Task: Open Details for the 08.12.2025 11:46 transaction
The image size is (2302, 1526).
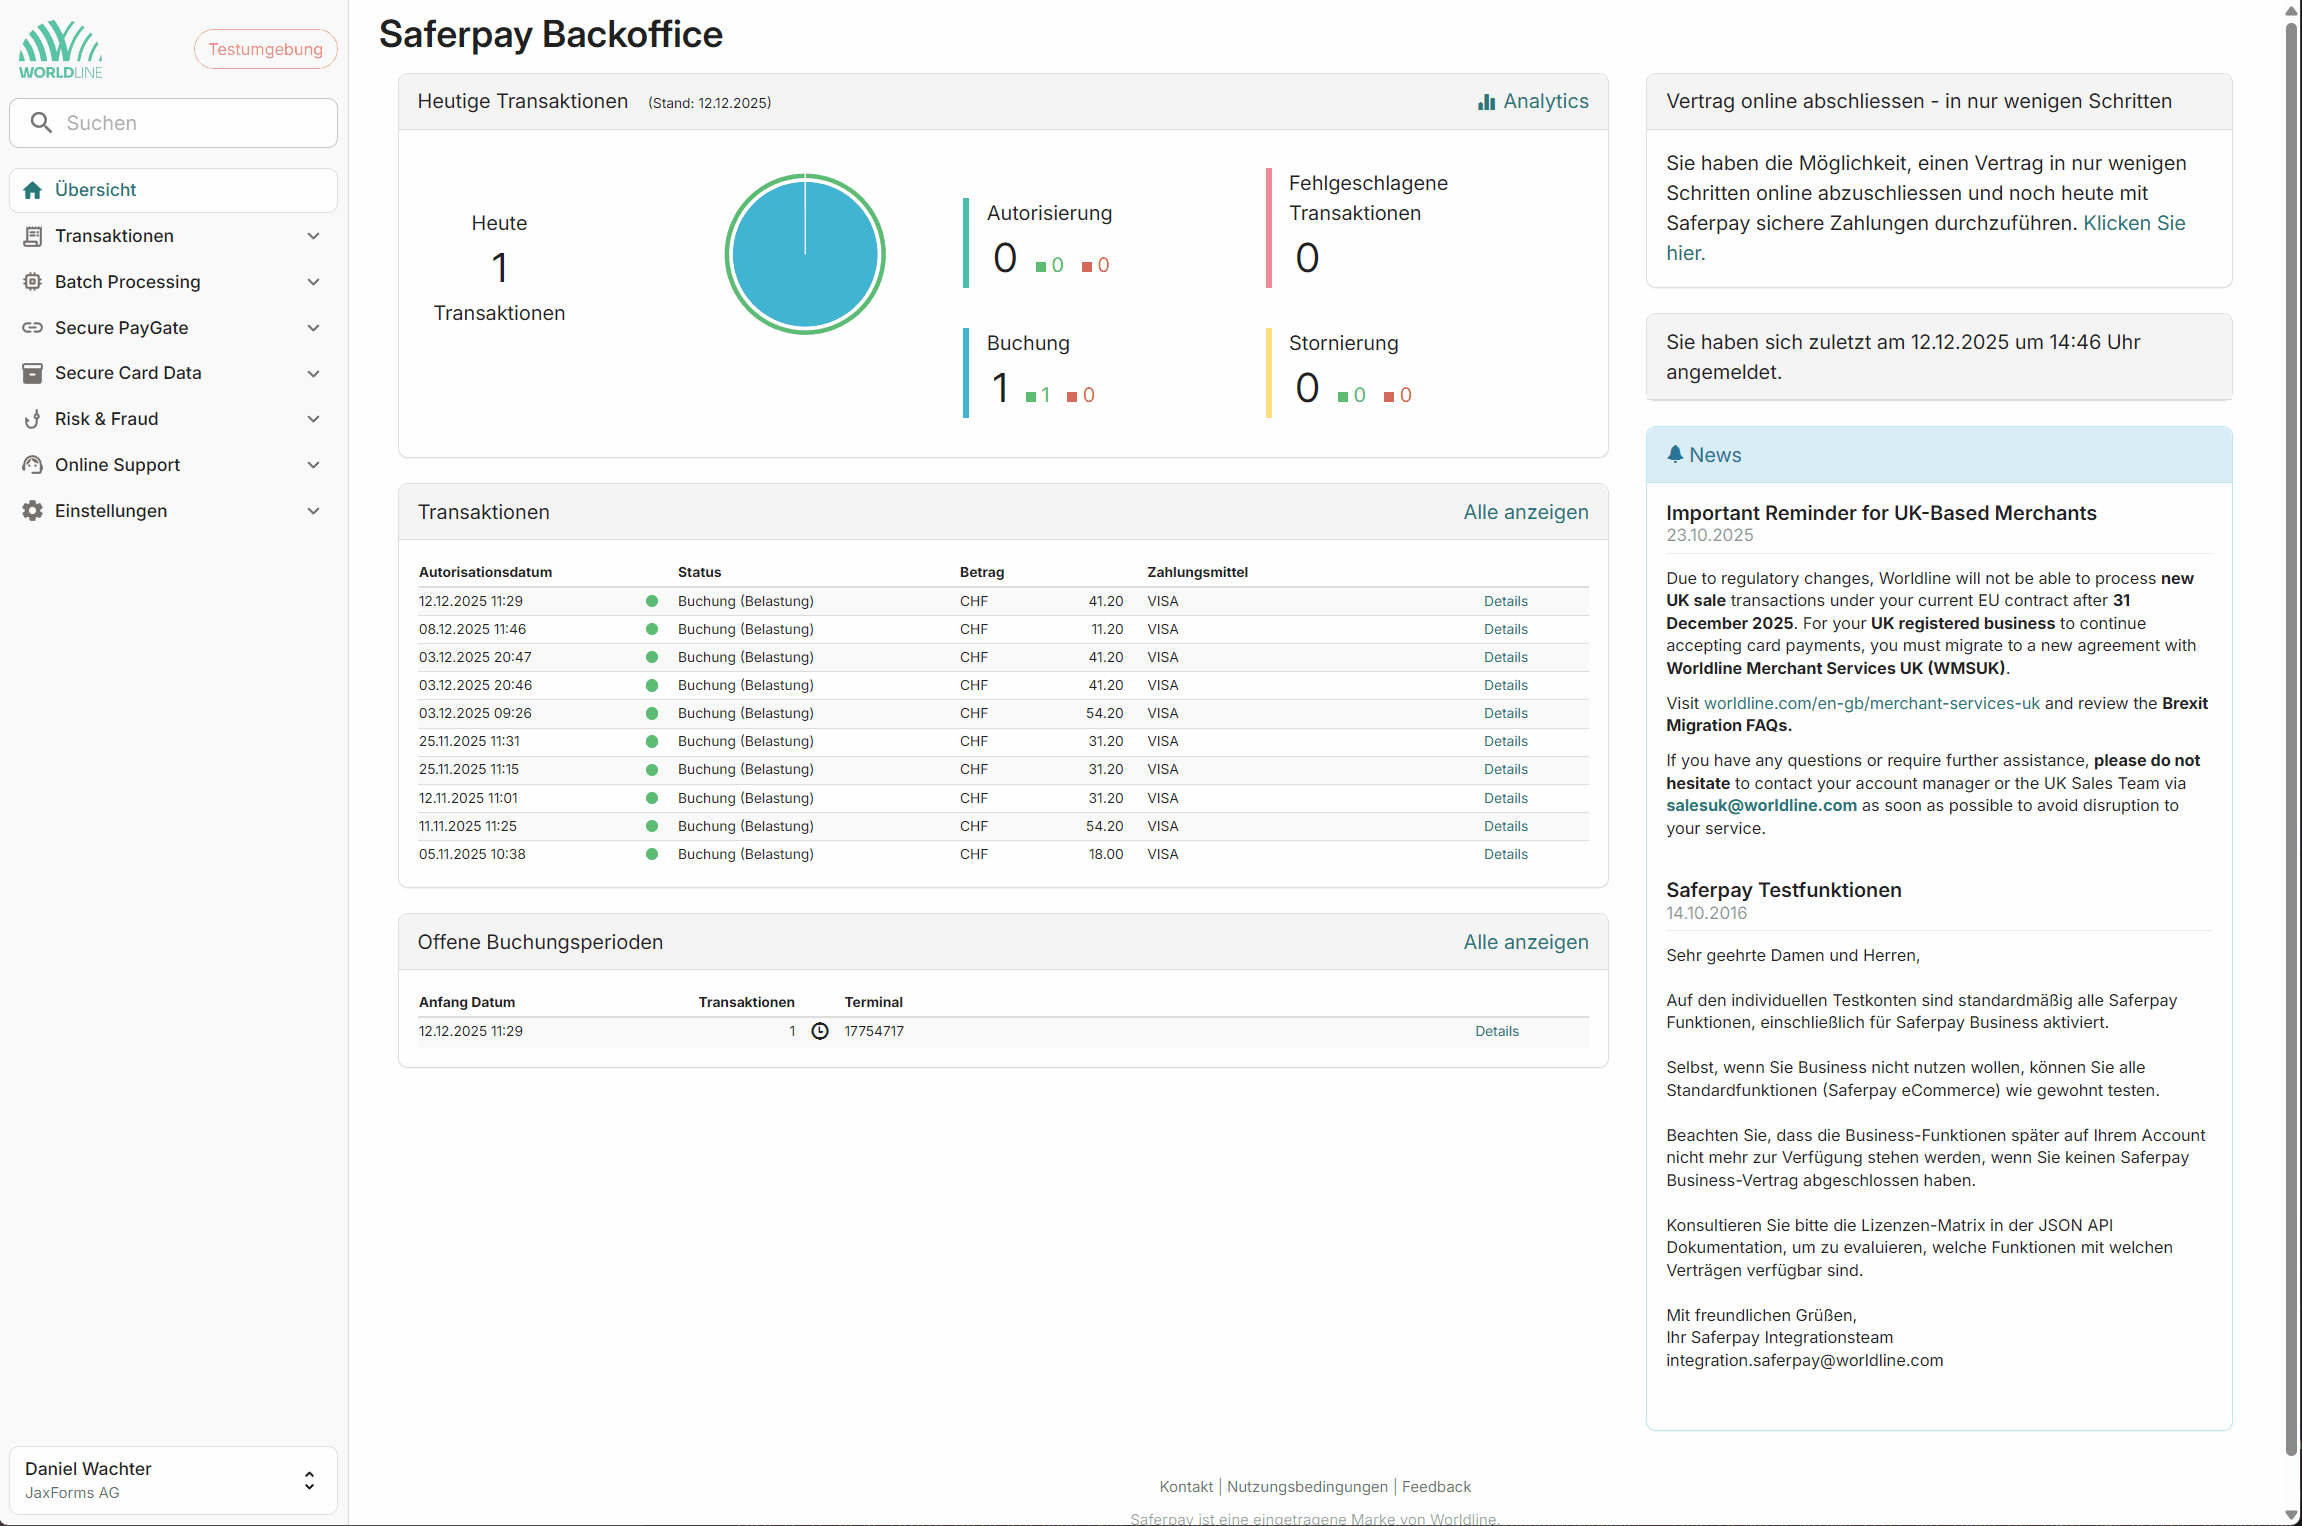Action: pos(1505,629)
